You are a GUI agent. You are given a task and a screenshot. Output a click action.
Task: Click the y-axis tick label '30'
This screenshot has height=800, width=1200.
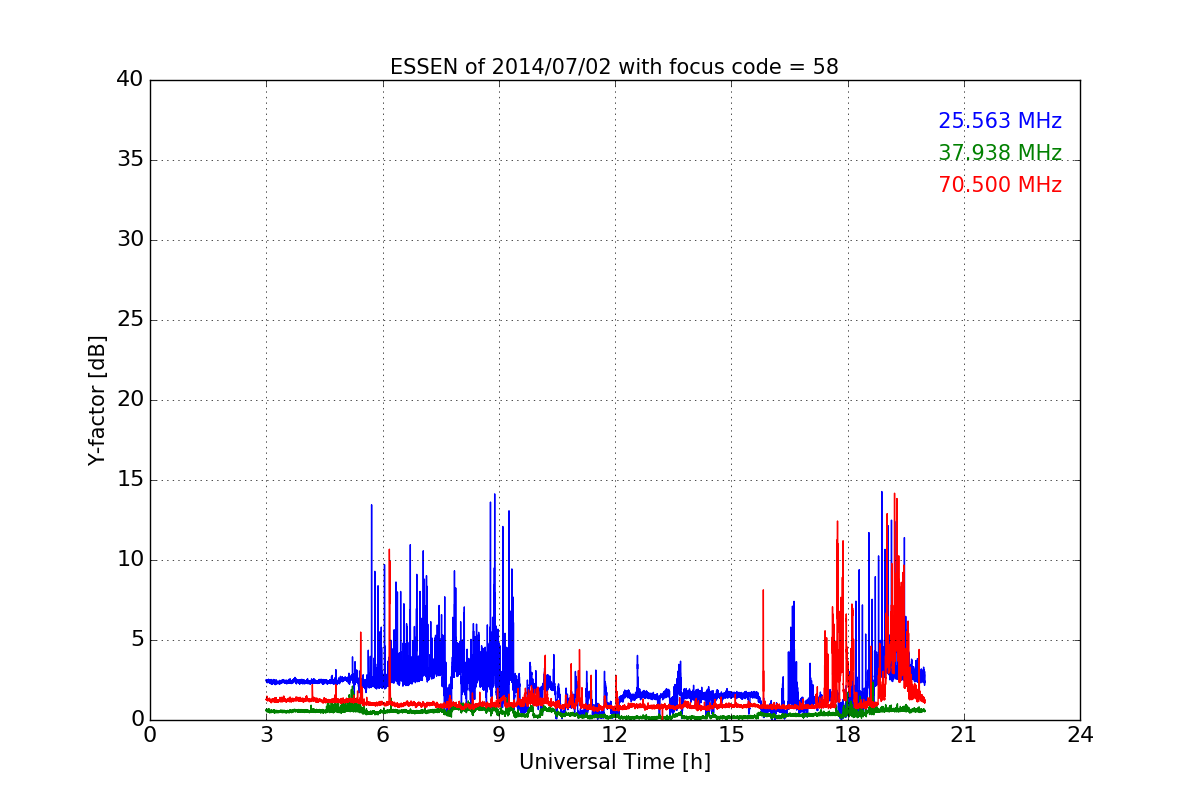(x=130, y=240)
